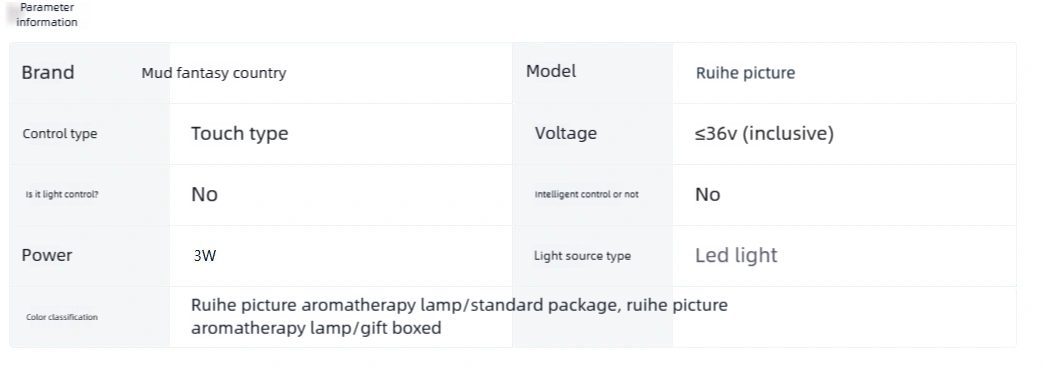This screenshot has width=1044, height=370.
Task: Click the ≤36v (inclusive) voltage value
Action: (x=764, y=133)
